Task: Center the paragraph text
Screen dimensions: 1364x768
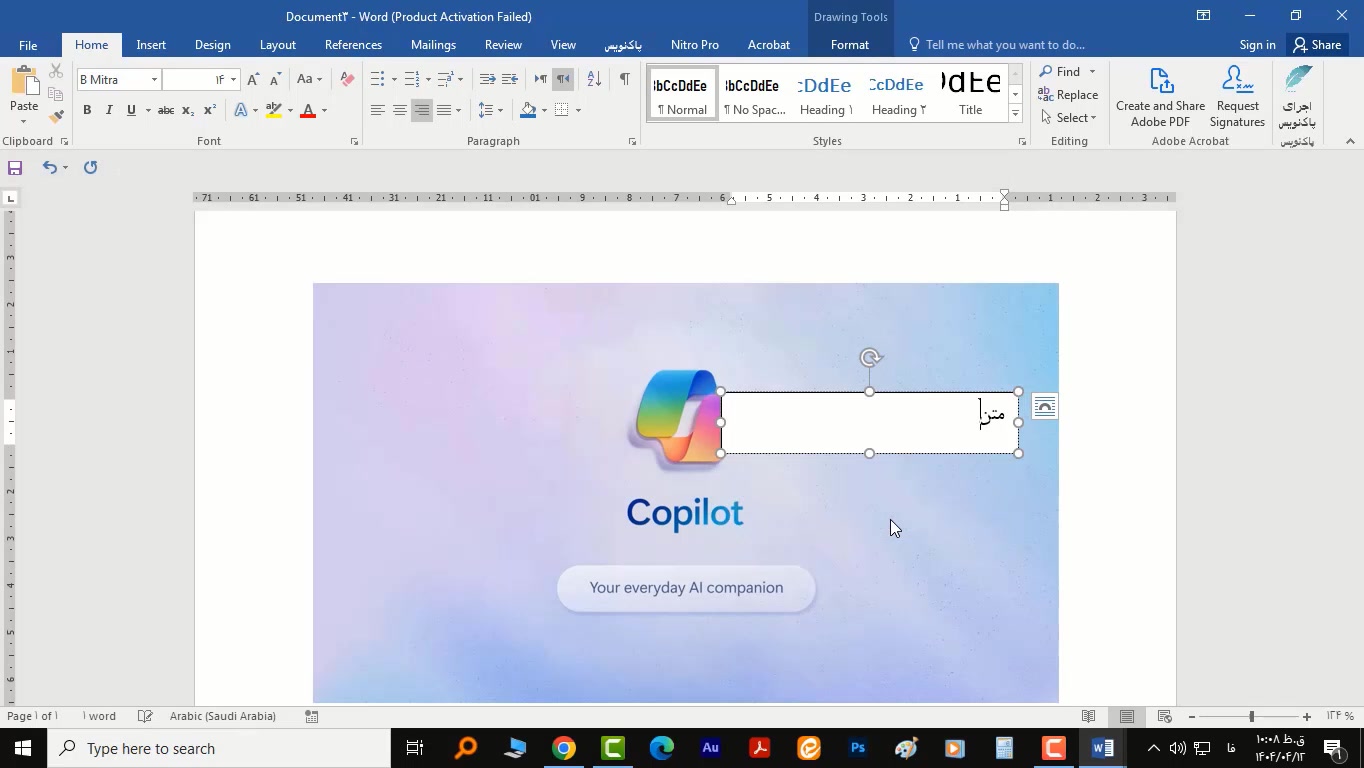Action: (399, 110)
